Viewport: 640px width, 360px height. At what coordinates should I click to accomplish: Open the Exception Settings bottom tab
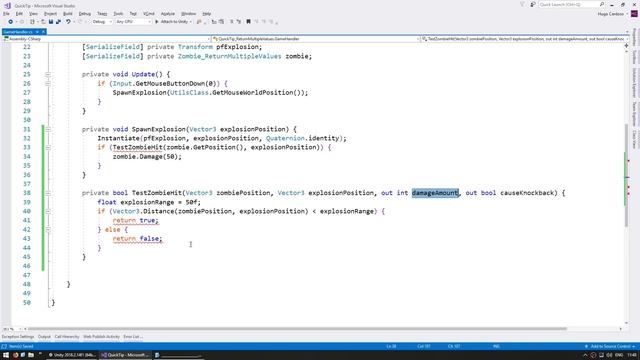(18, 337)
